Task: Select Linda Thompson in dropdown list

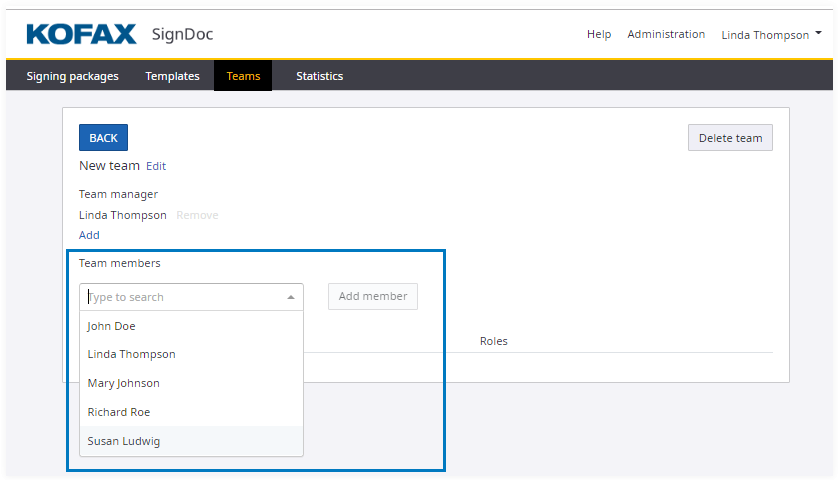Action: pyautogui.click(x=131, y=354)
